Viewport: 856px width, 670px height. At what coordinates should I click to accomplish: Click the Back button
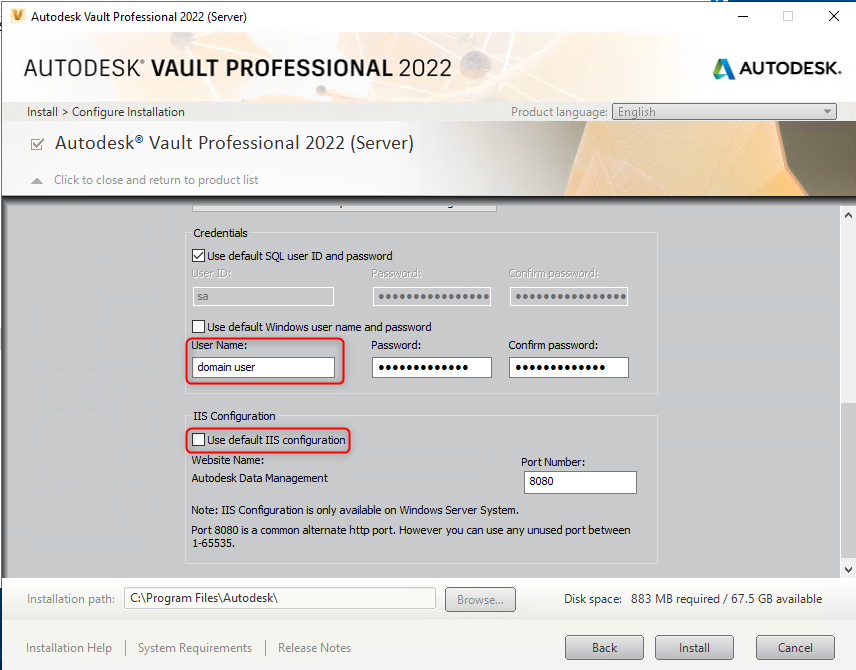point(604,647)
